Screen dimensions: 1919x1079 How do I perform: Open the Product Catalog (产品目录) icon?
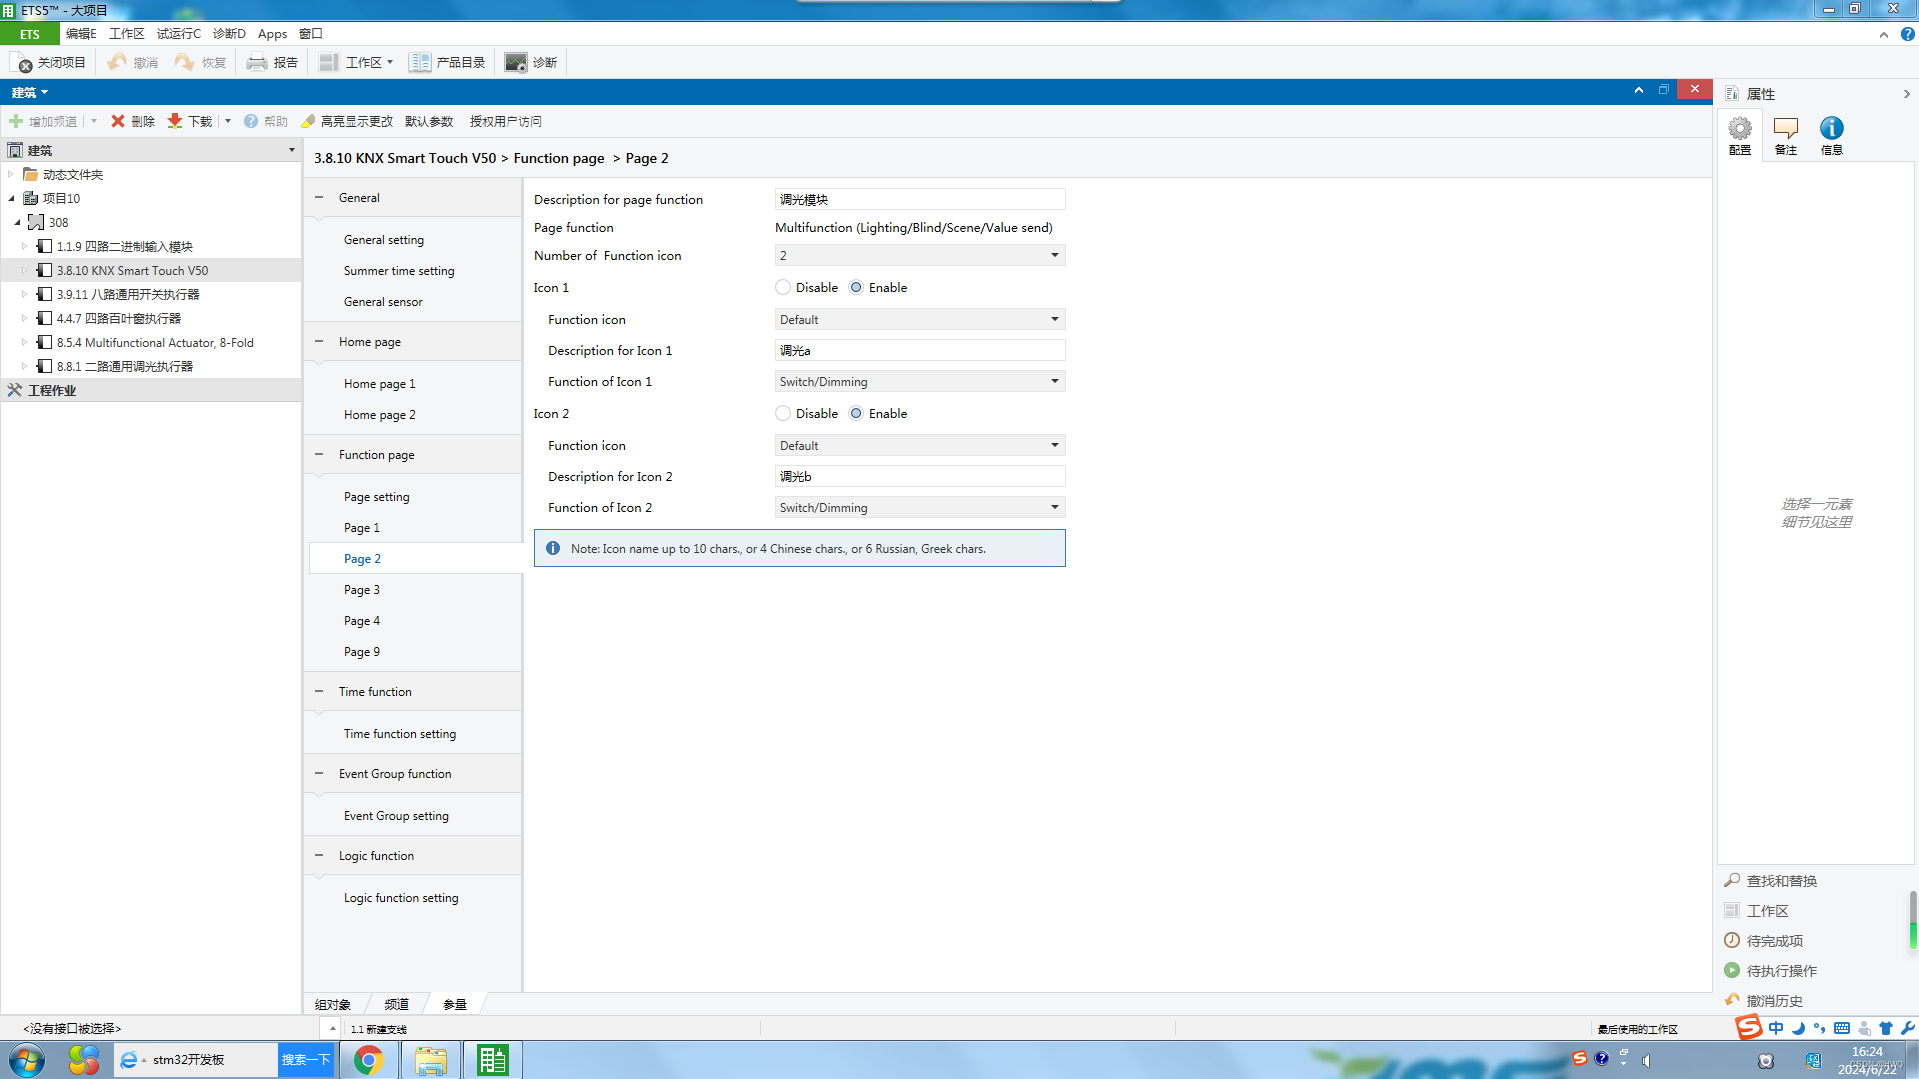pyautogui.click(x=420, y=62)
